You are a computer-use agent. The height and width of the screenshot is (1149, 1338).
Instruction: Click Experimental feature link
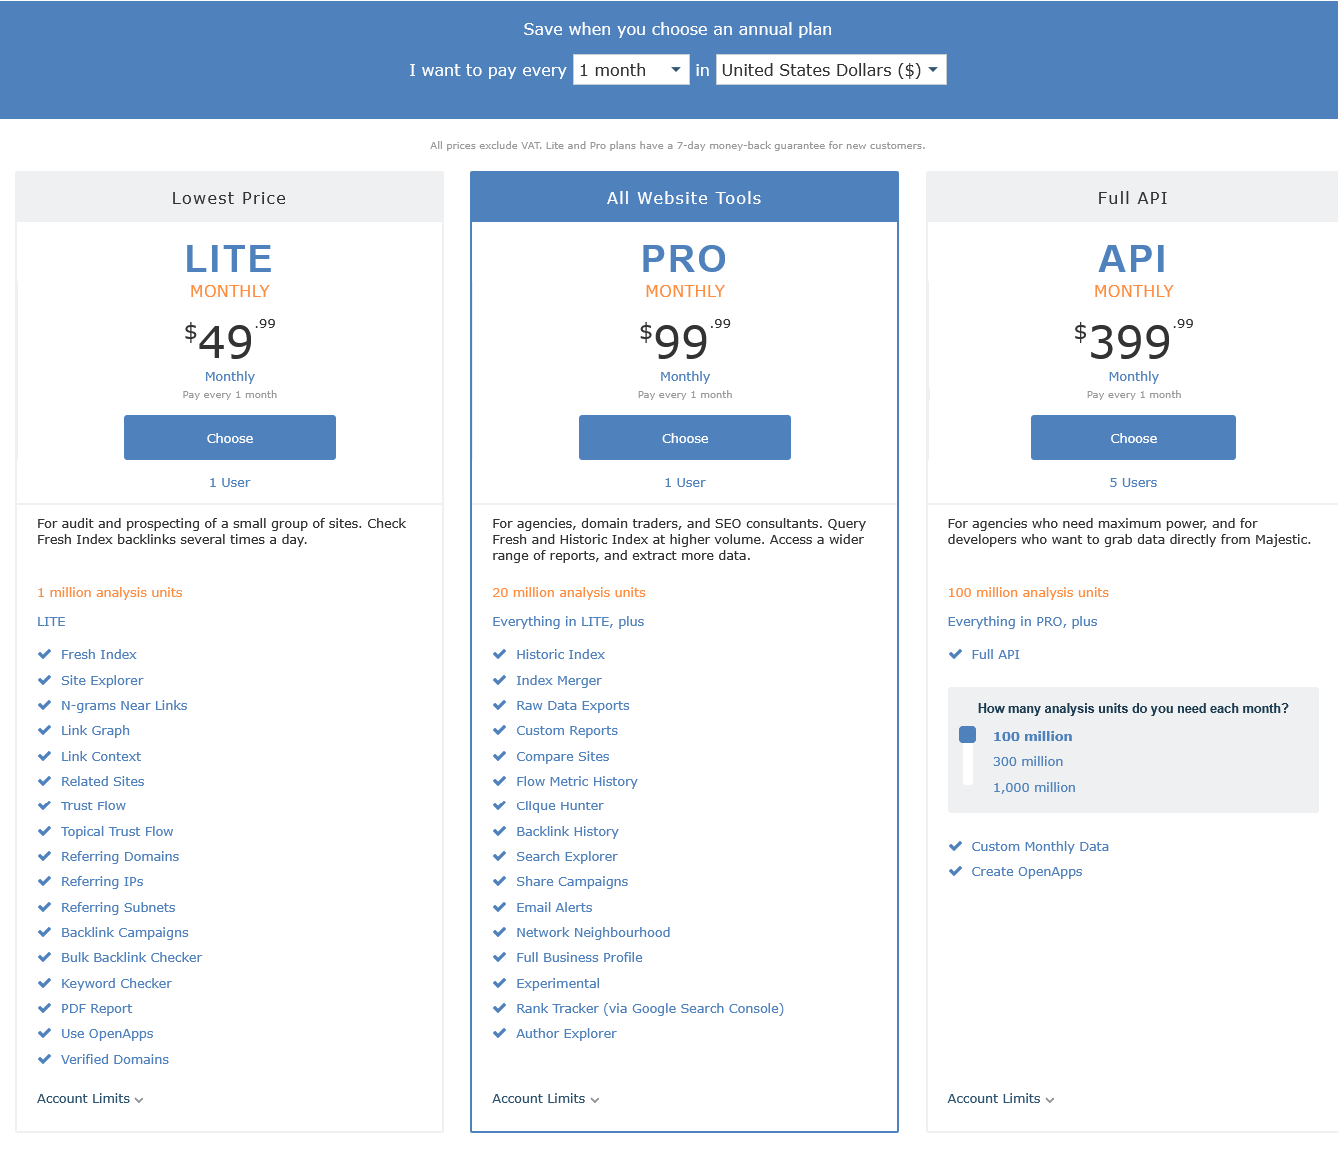[558, 983]
